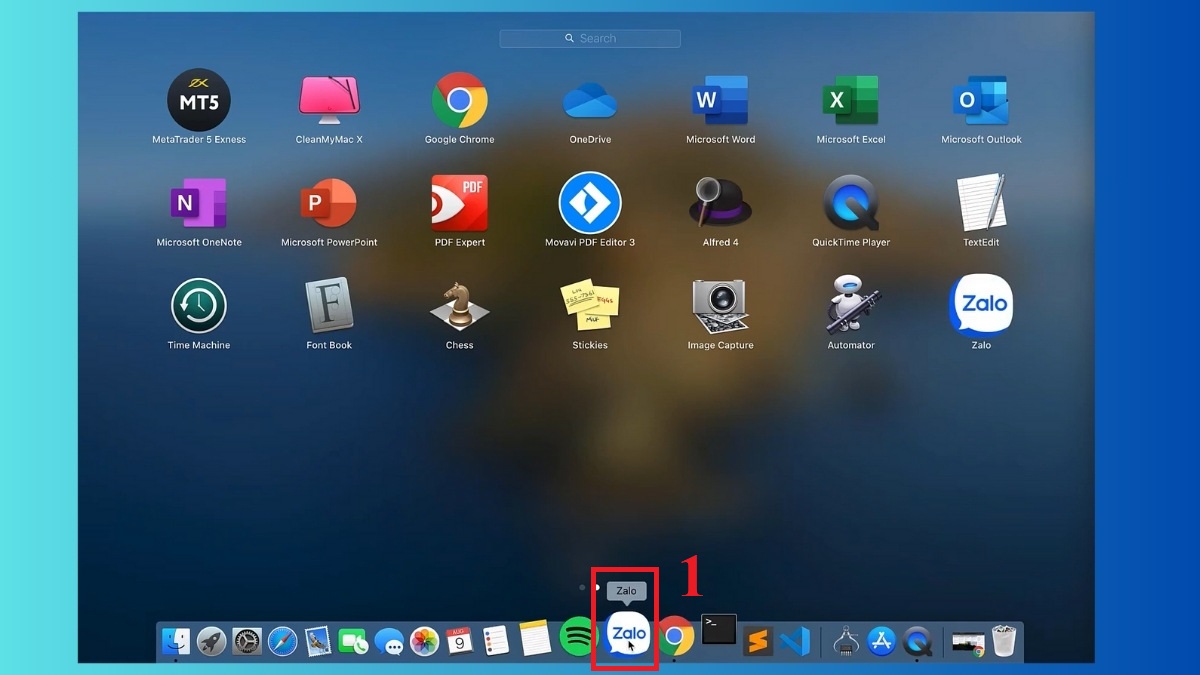
Task: Open Reminders from the Dock
Action: click(495, 641)
